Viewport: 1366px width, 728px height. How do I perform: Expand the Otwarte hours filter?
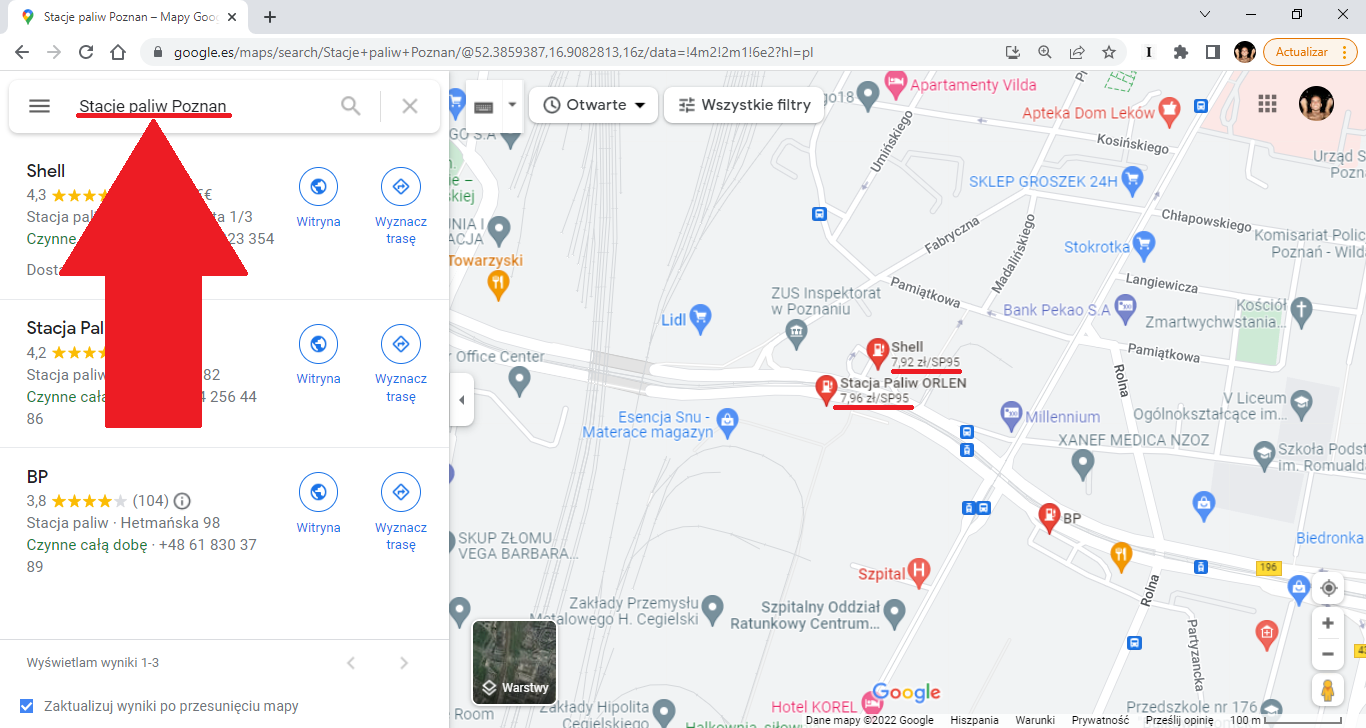coord(593,105)
